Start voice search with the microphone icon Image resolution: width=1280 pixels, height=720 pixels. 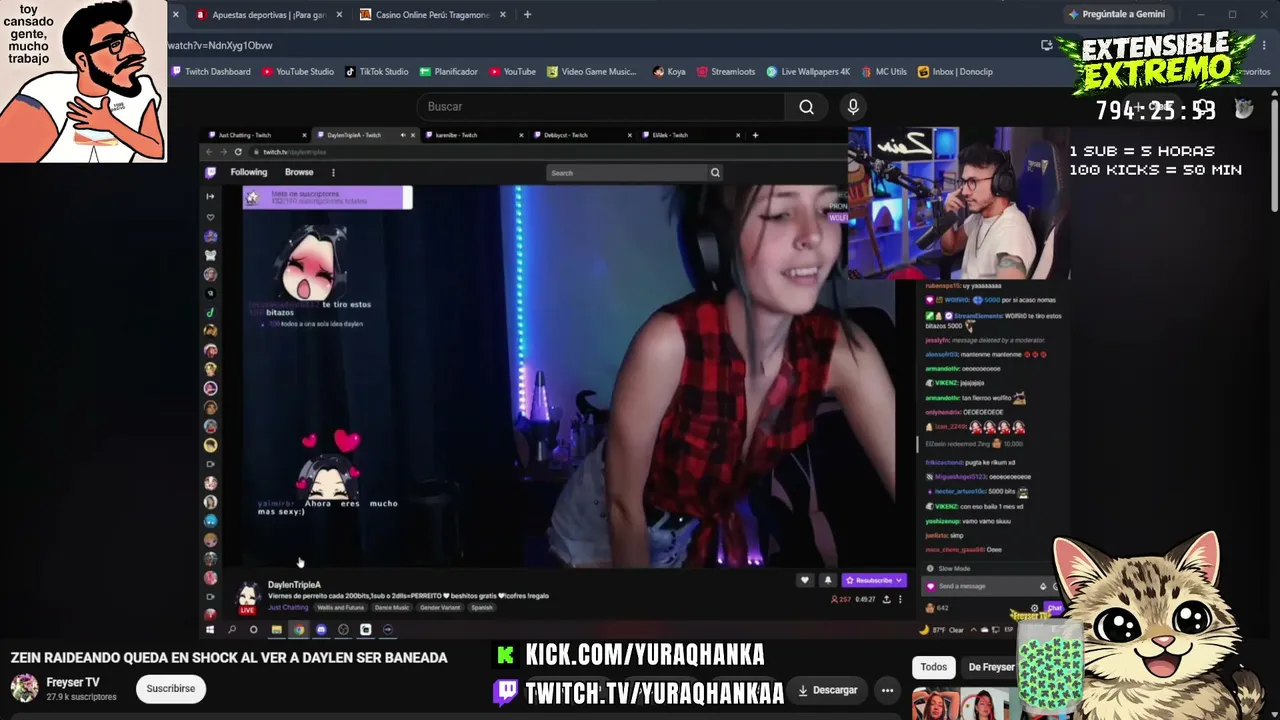853,107
